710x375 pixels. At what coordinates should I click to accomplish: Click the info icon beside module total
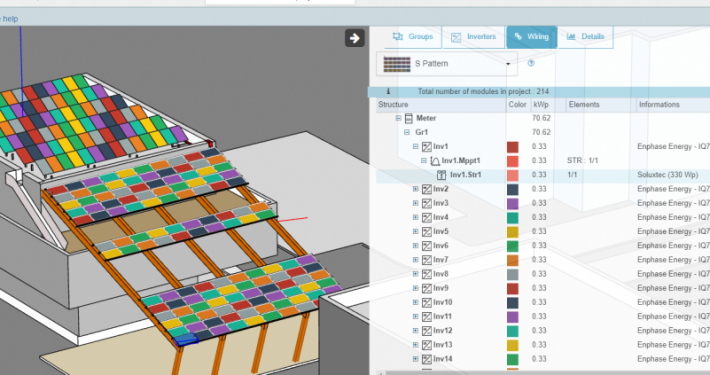pos(388,91)
